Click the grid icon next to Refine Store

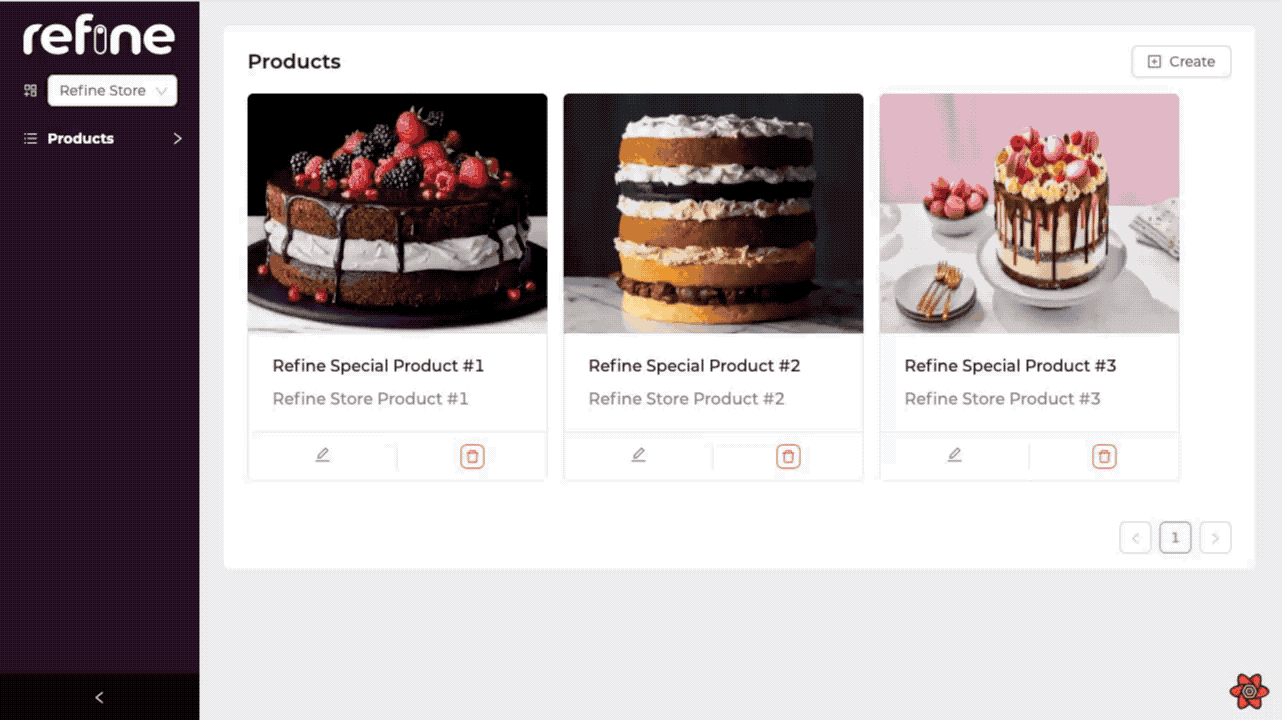click(30, 90)
